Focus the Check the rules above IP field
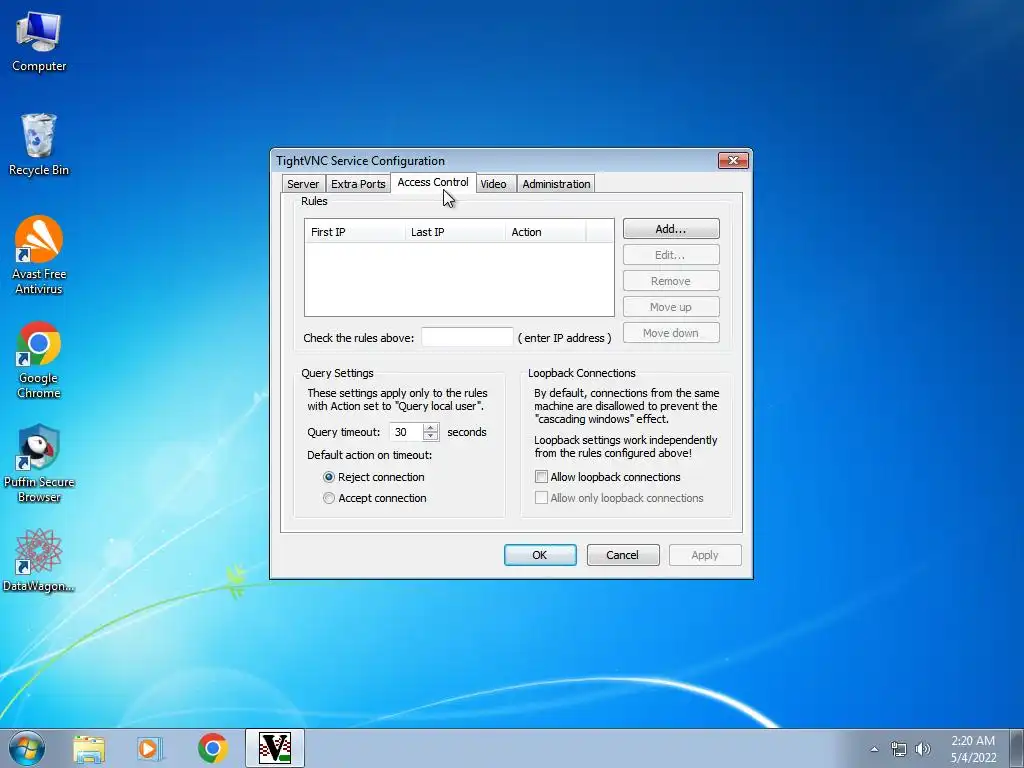 [x=467, y=338]
